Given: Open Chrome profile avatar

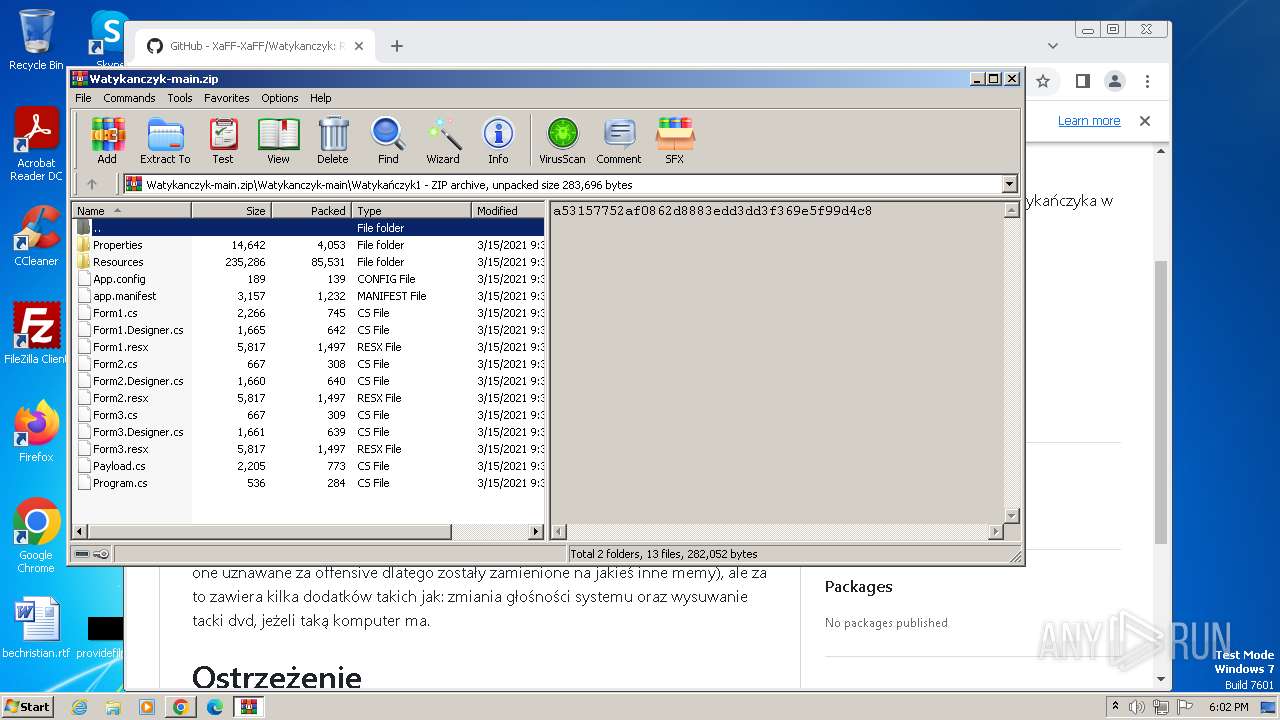Looking at the screenshot, I should (1115, 81).
